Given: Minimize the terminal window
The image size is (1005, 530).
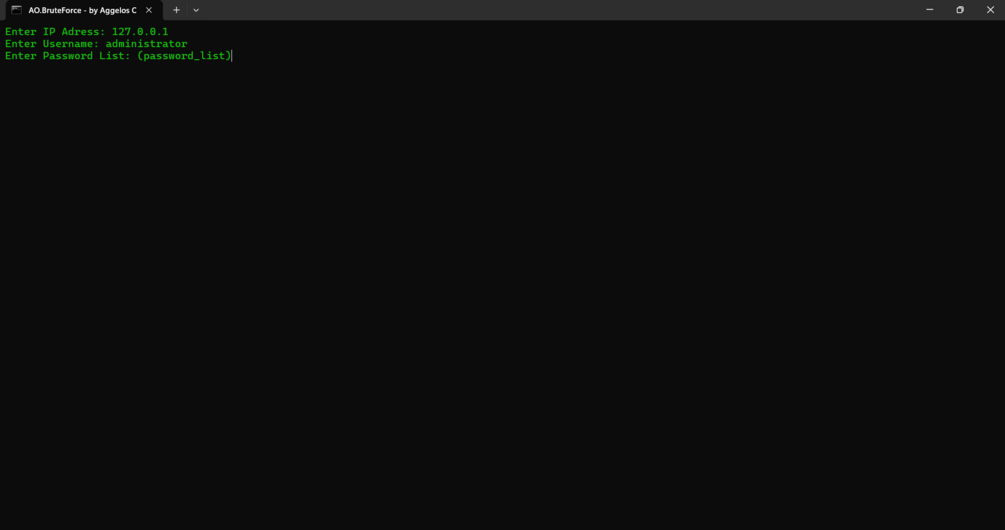Looking at the screenshot, I should point(929,10).
